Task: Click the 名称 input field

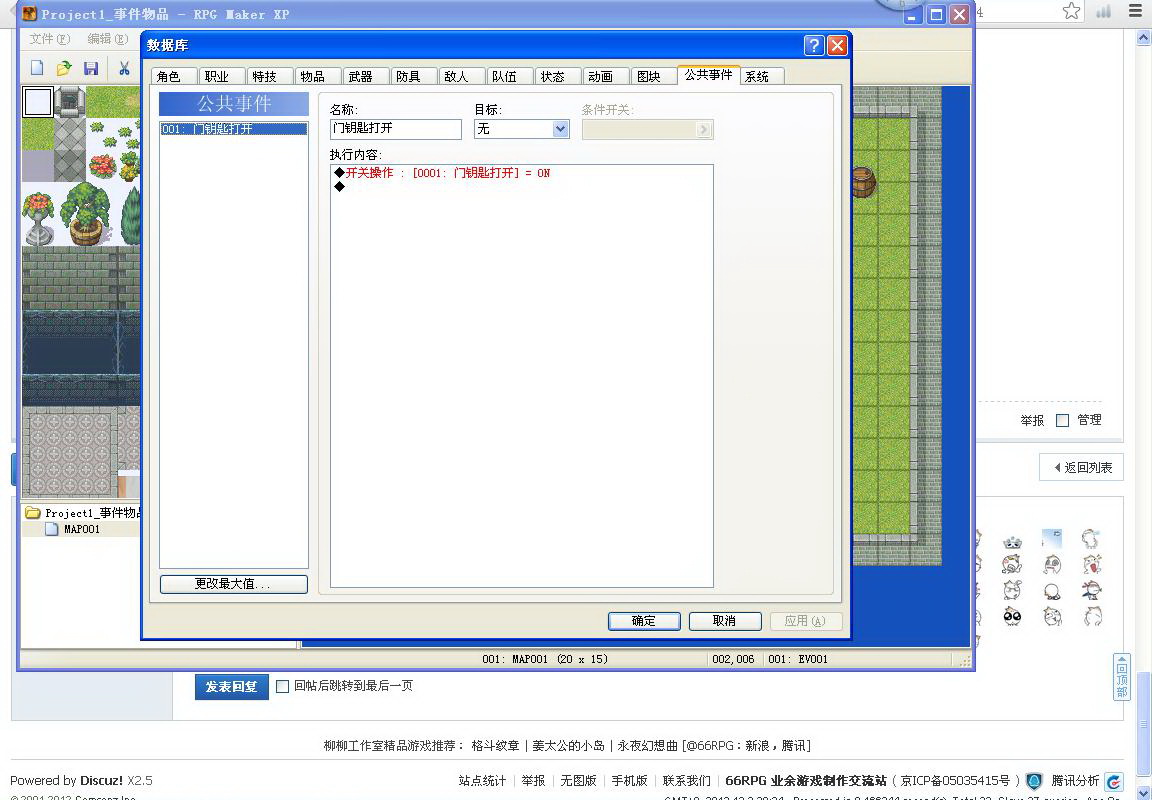Action: pyautogui.click(x=395, y=129)
